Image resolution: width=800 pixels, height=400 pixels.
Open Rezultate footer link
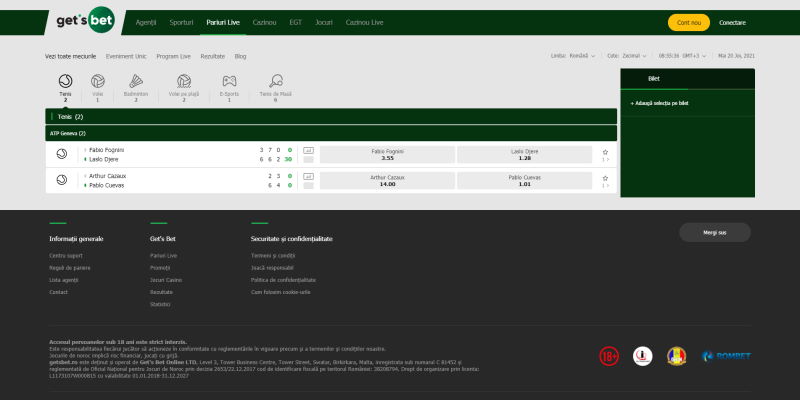(x=161, y=292)
